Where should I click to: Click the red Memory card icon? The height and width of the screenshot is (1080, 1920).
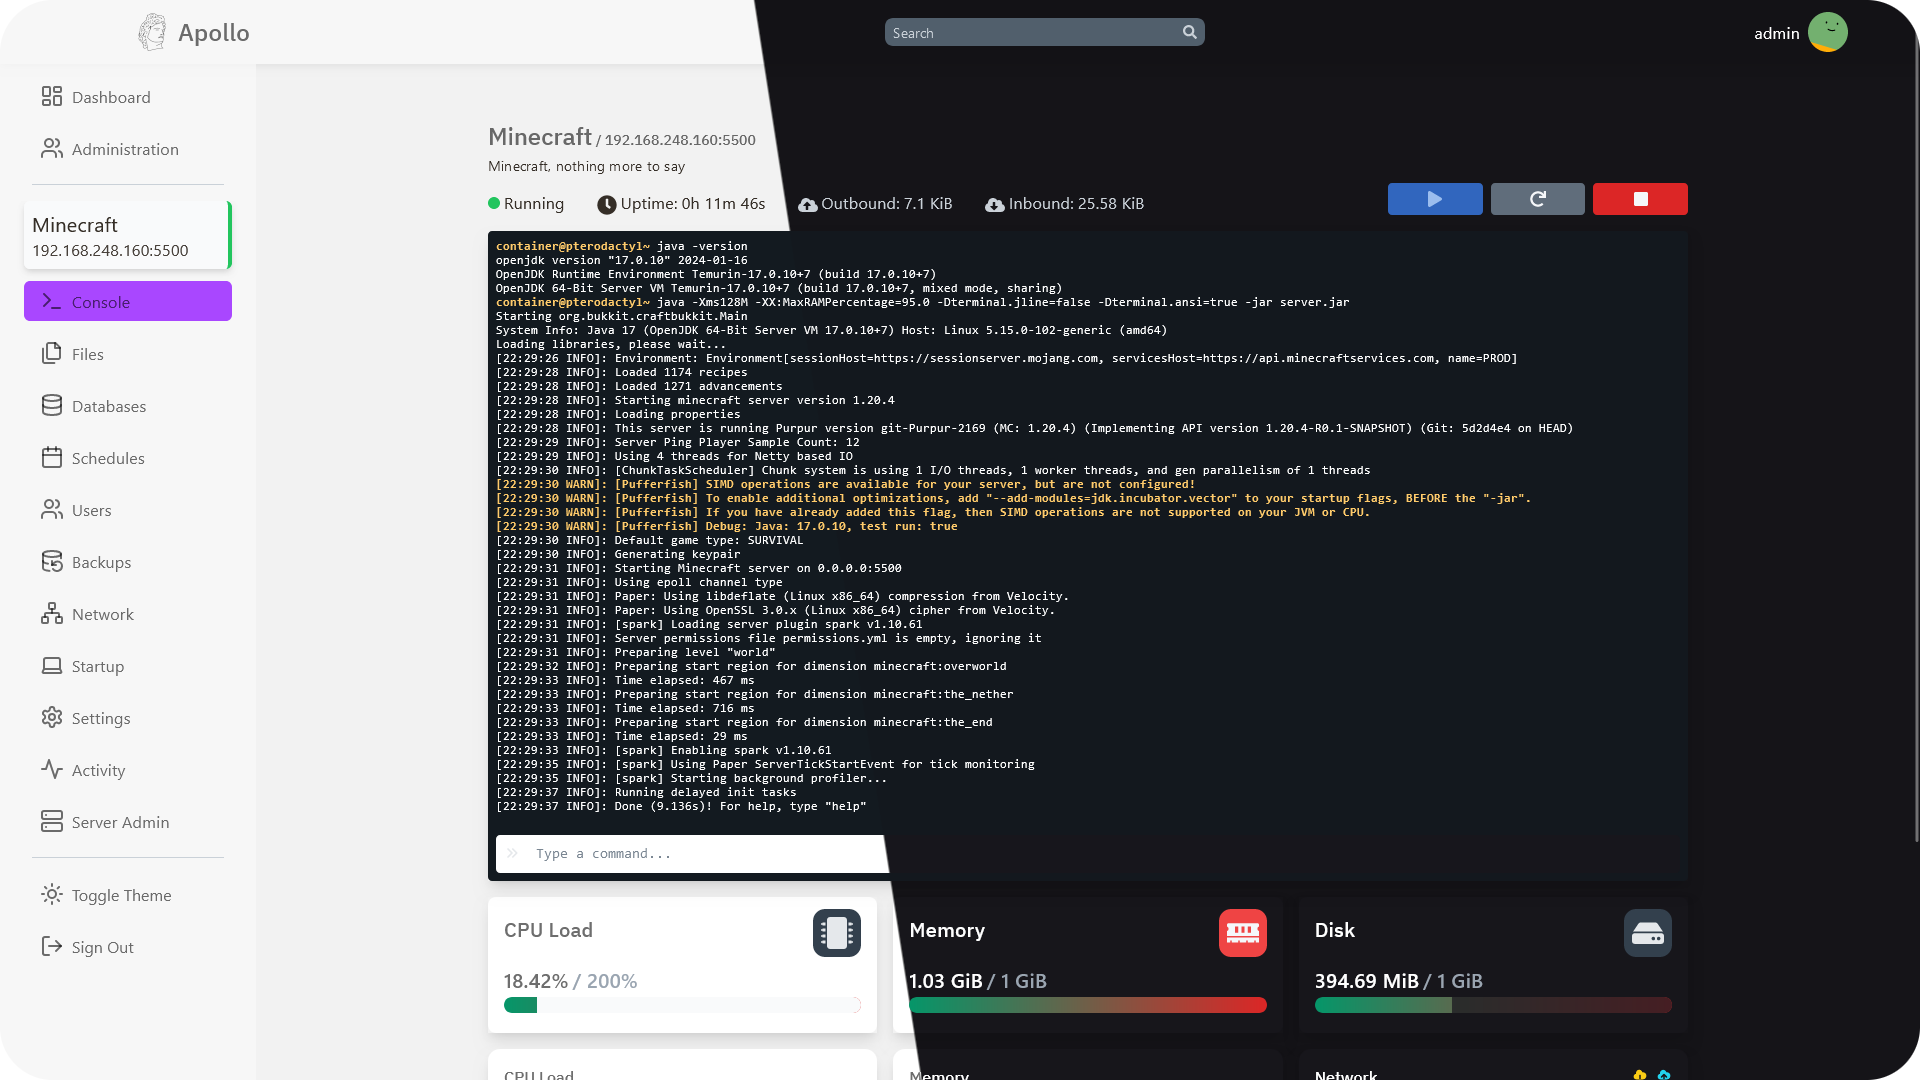click(1242, 933)
